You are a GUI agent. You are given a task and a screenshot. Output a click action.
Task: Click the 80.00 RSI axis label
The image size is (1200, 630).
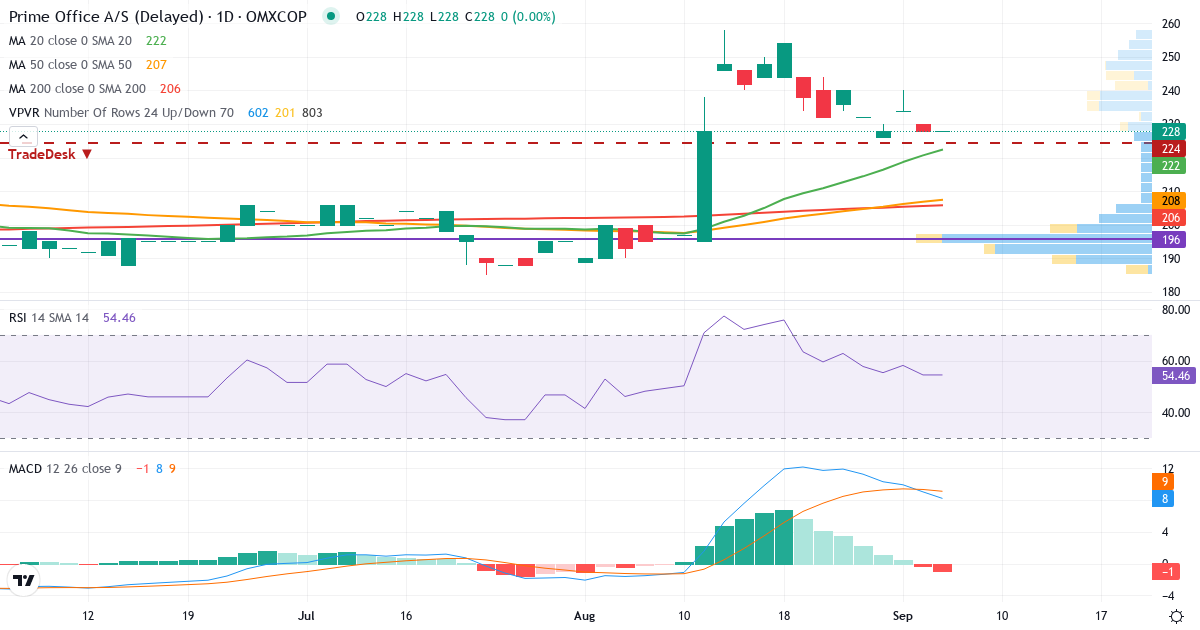point(1174,310)
